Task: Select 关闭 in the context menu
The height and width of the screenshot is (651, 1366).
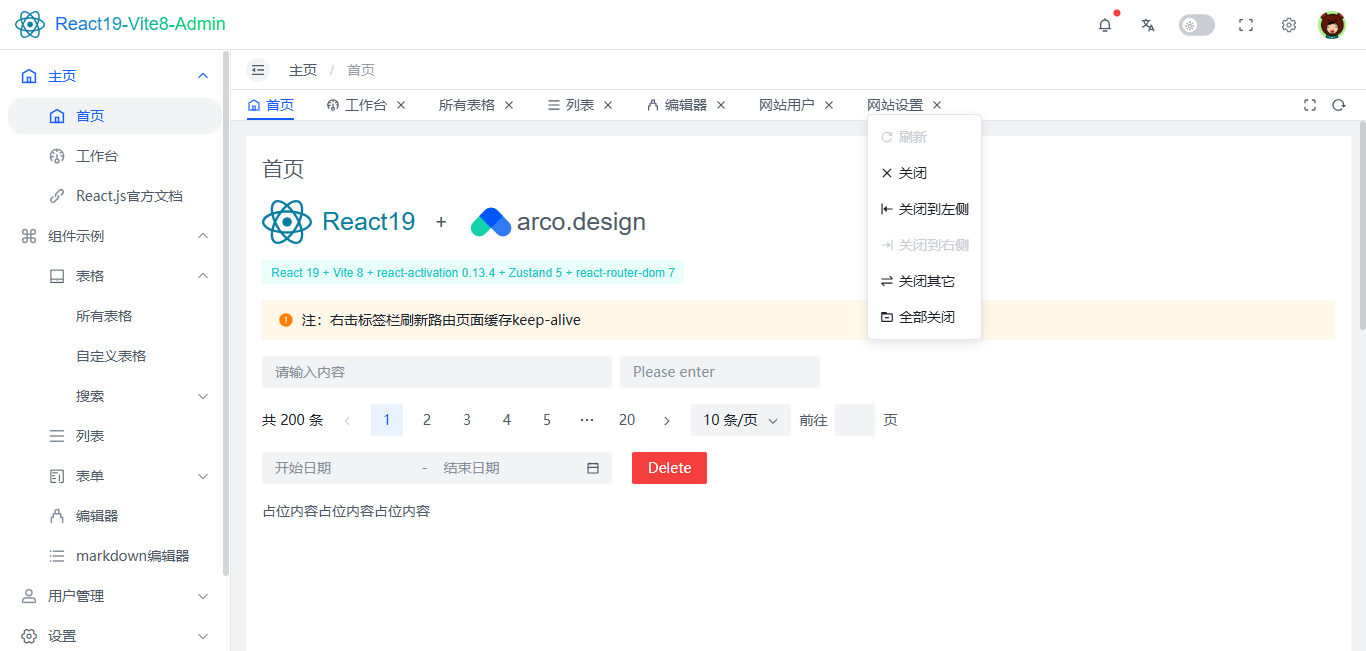Action: (x=924, y=173)
